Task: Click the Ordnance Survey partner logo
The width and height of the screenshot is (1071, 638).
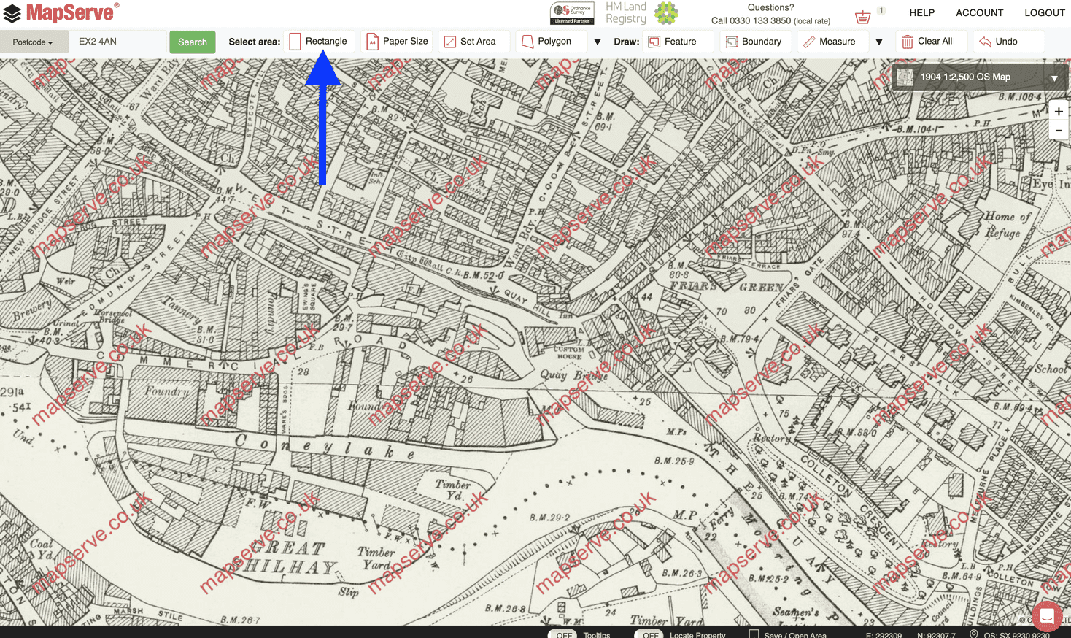Action: tap(572, 13)
